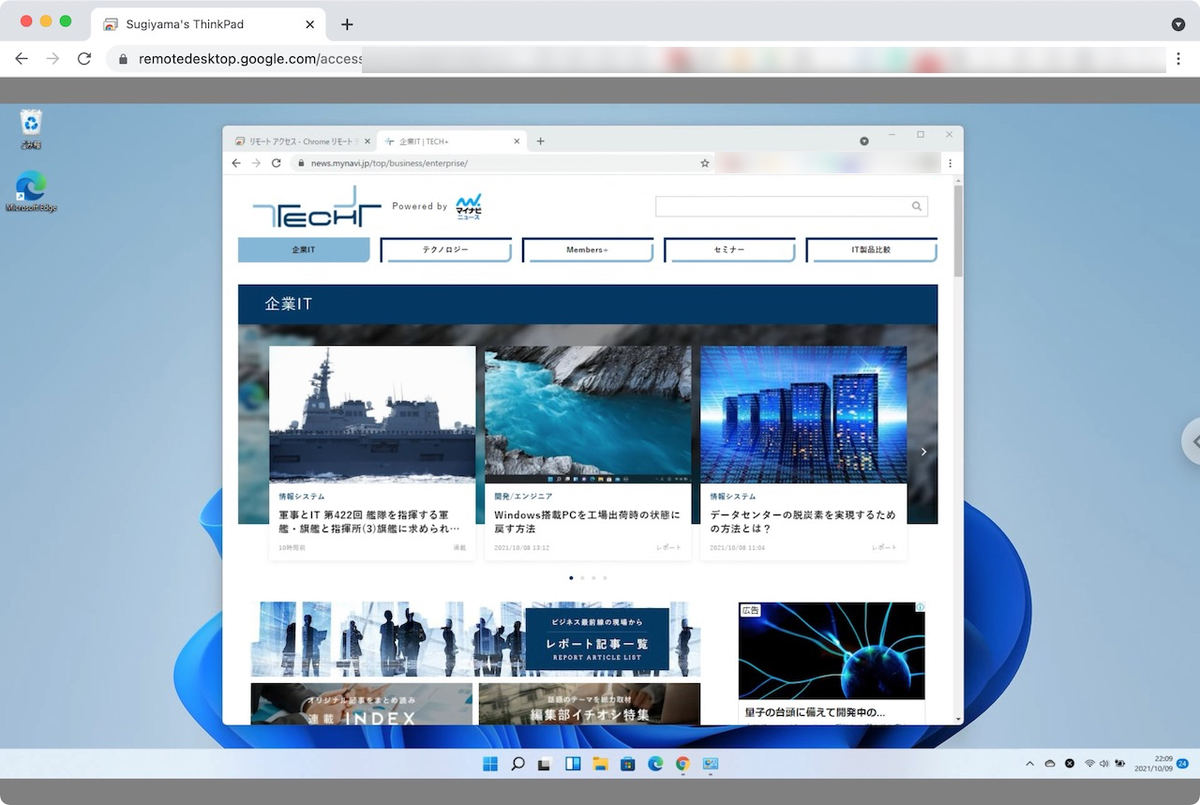Open the OneDrive cloud tray icon
The image size is (1200, 805).
coord(1050,764)
